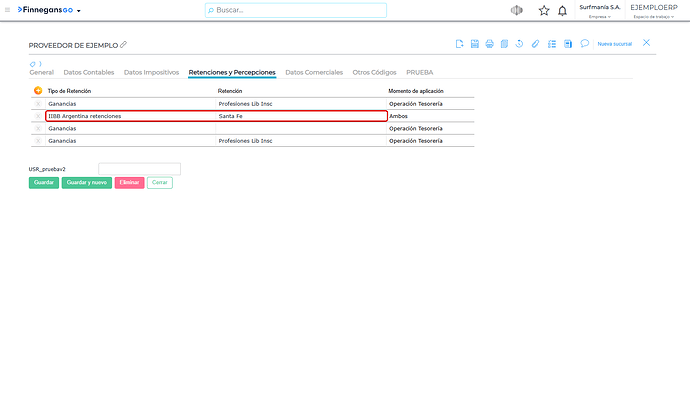Click the USR_pruebav2 input field
The image size is (690, 402).
pyautogui.click(x=139, y=169)
